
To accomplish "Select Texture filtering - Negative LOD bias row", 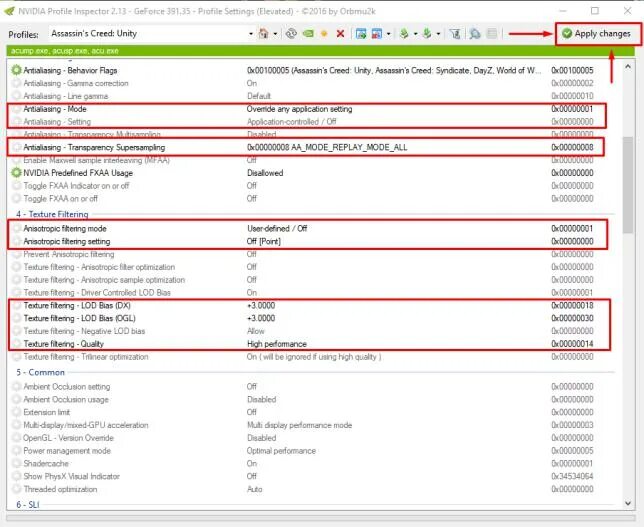I will (x=310, y=331).
